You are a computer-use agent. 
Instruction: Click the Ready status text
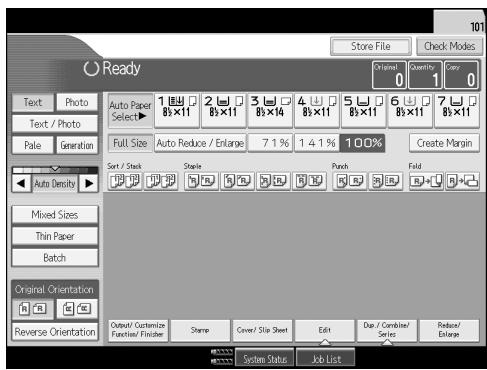pos(121,68)
